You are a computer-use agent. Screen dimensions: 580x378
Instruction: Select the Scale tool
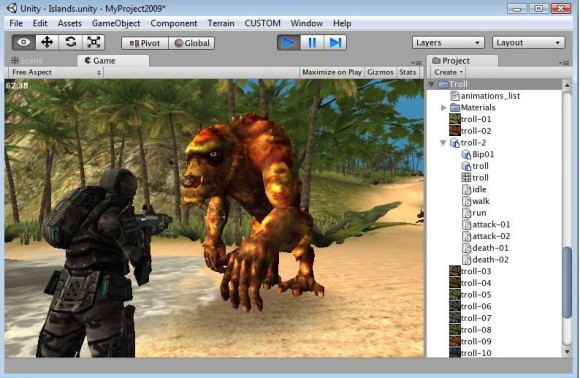tap(94, 42)
